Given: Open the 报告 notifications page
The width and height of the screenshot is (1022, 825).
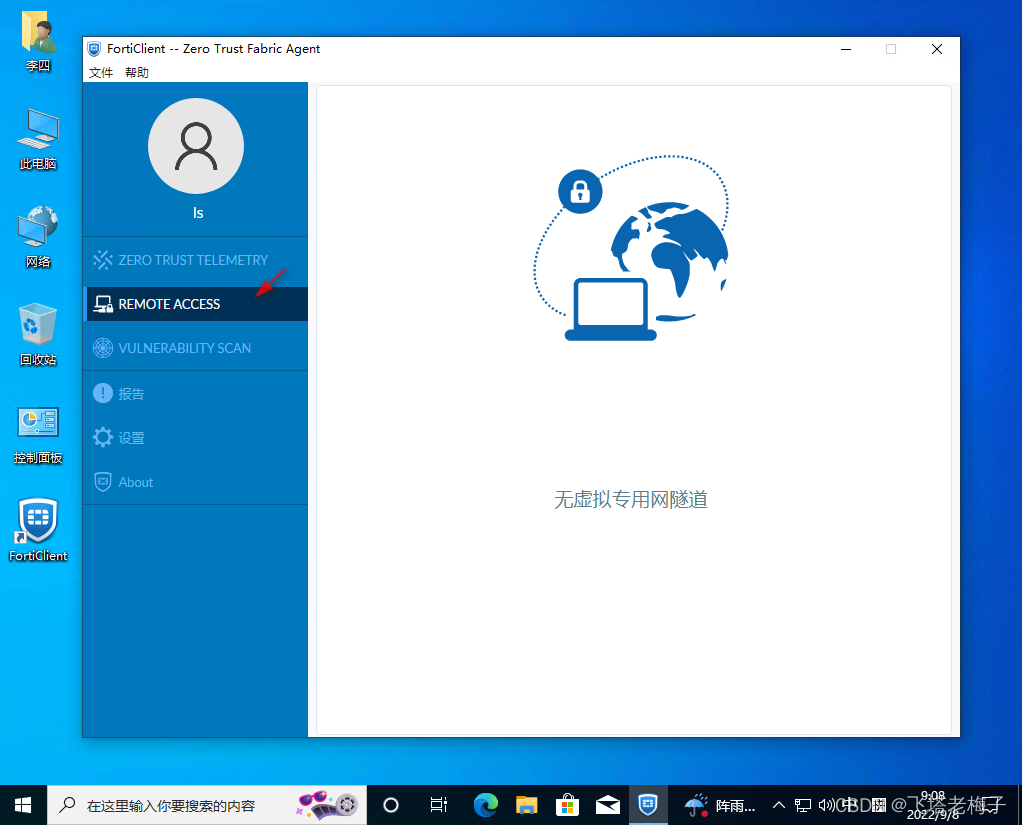Looking at the screenshot, I should [x=196, y=394].
